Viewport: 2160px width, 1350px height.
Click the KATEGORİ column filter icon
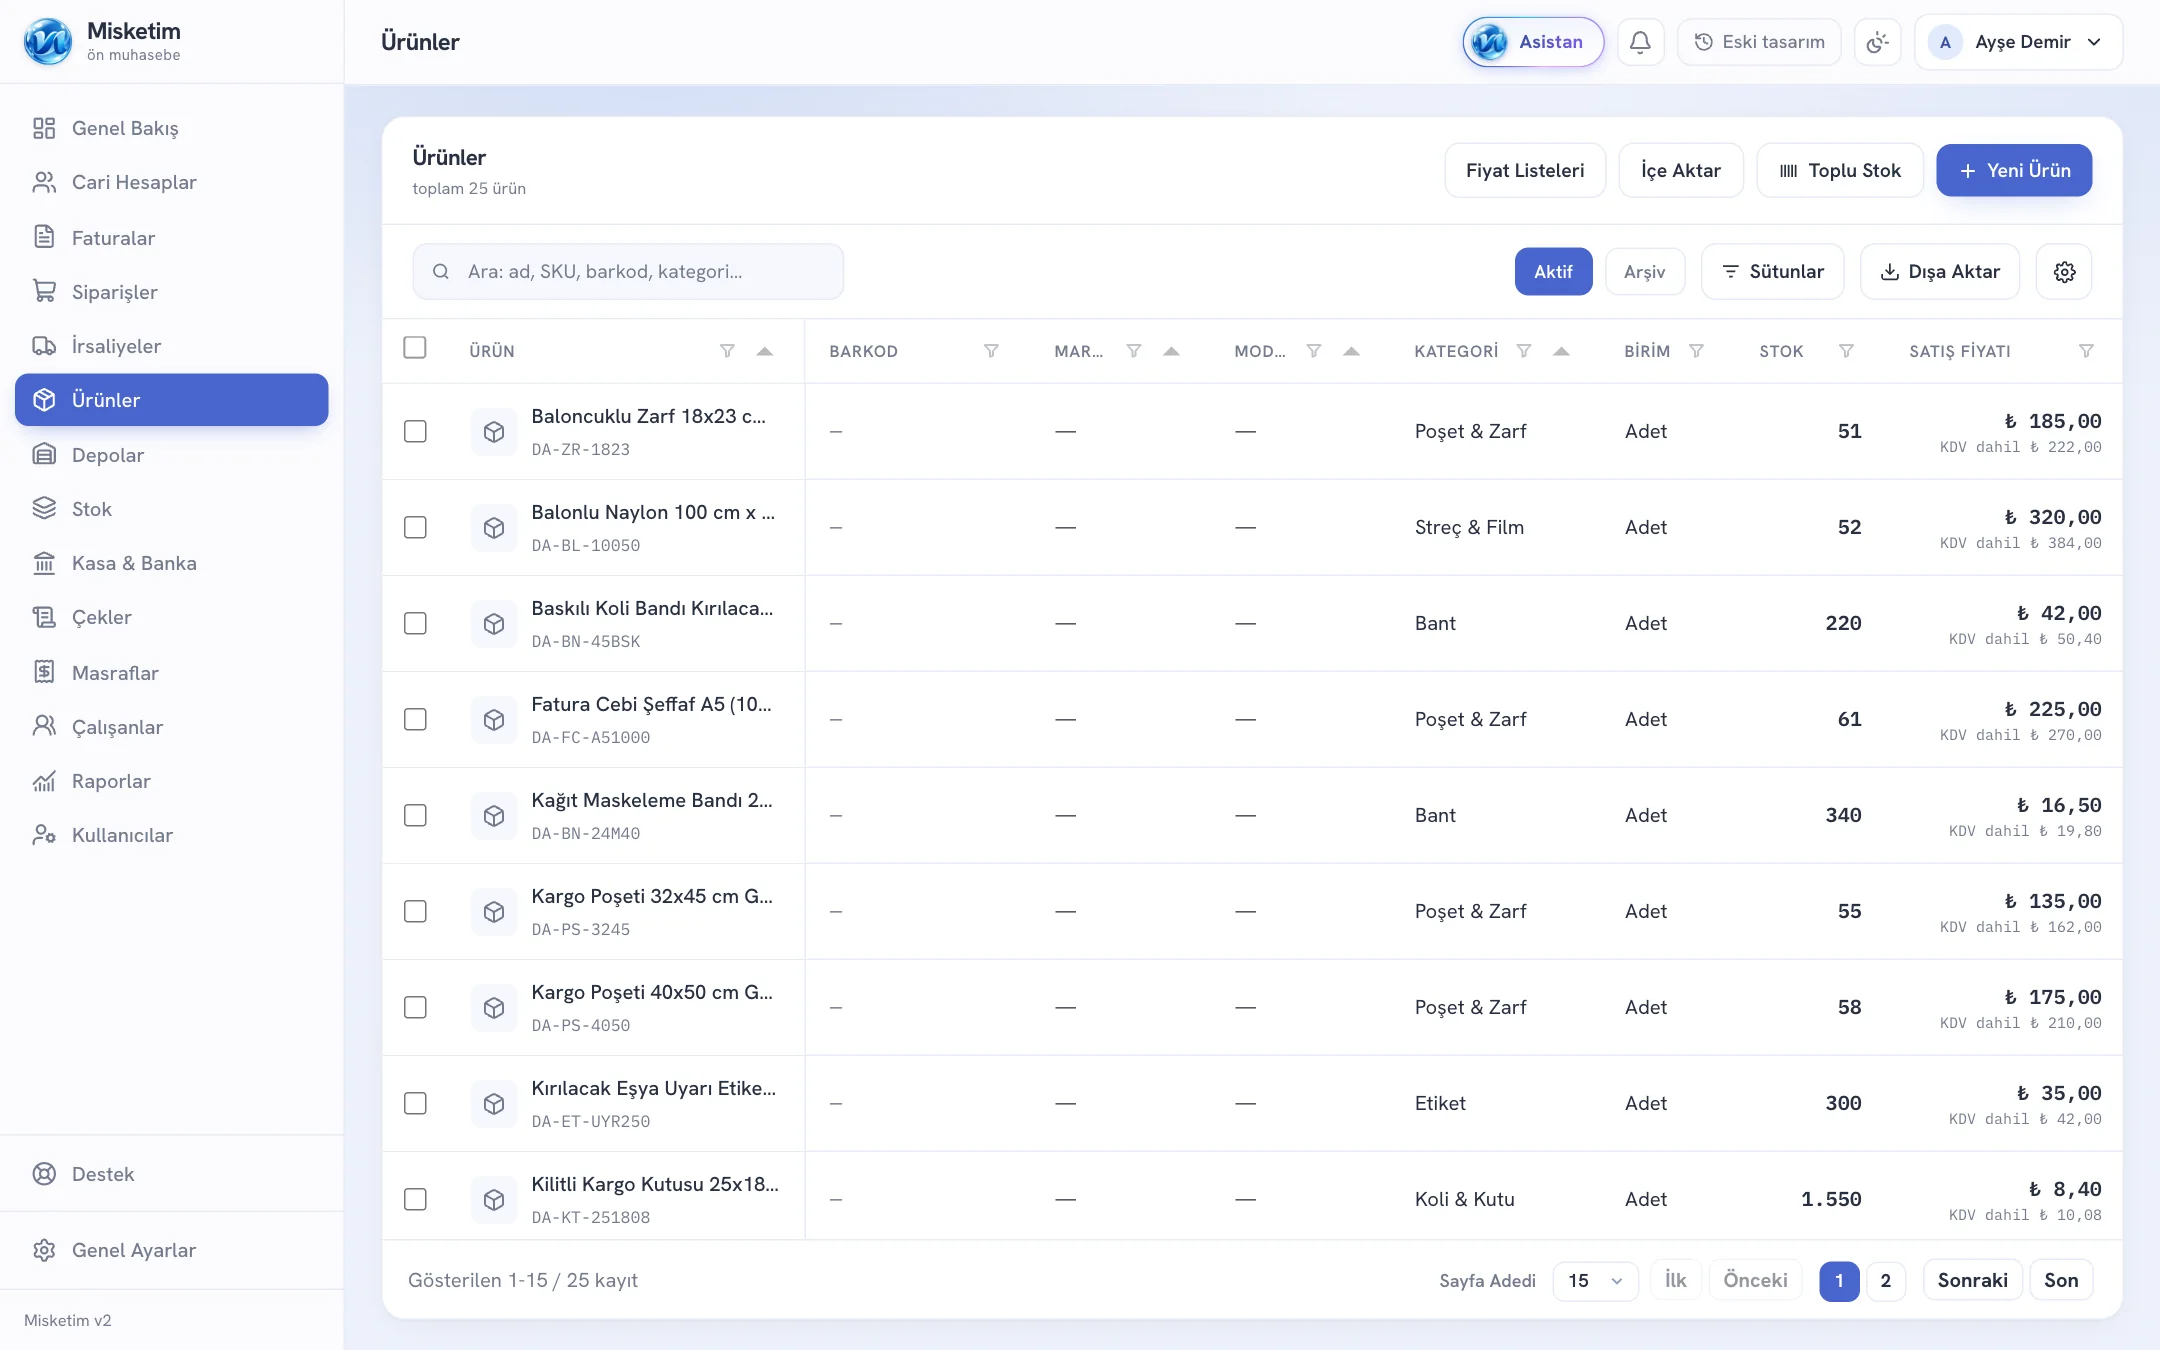click(1523, 351)
